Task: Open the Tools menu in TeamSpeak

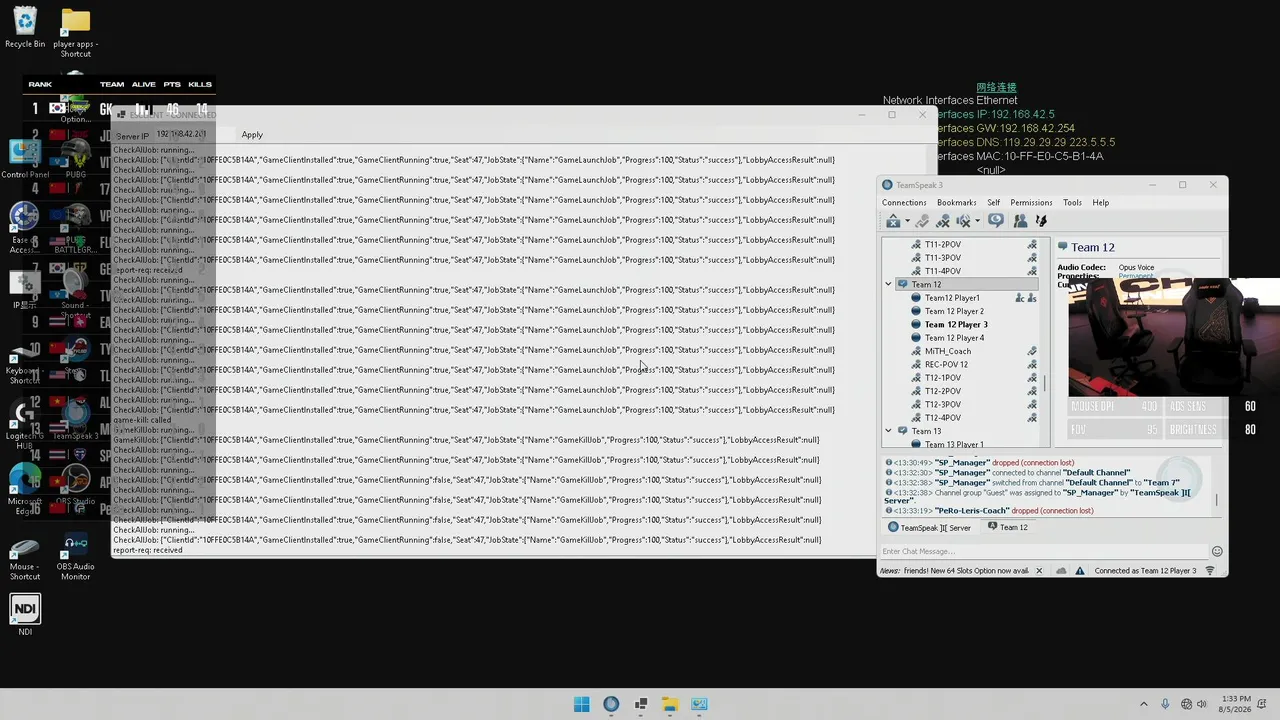Action: [x=1072, y=203]
